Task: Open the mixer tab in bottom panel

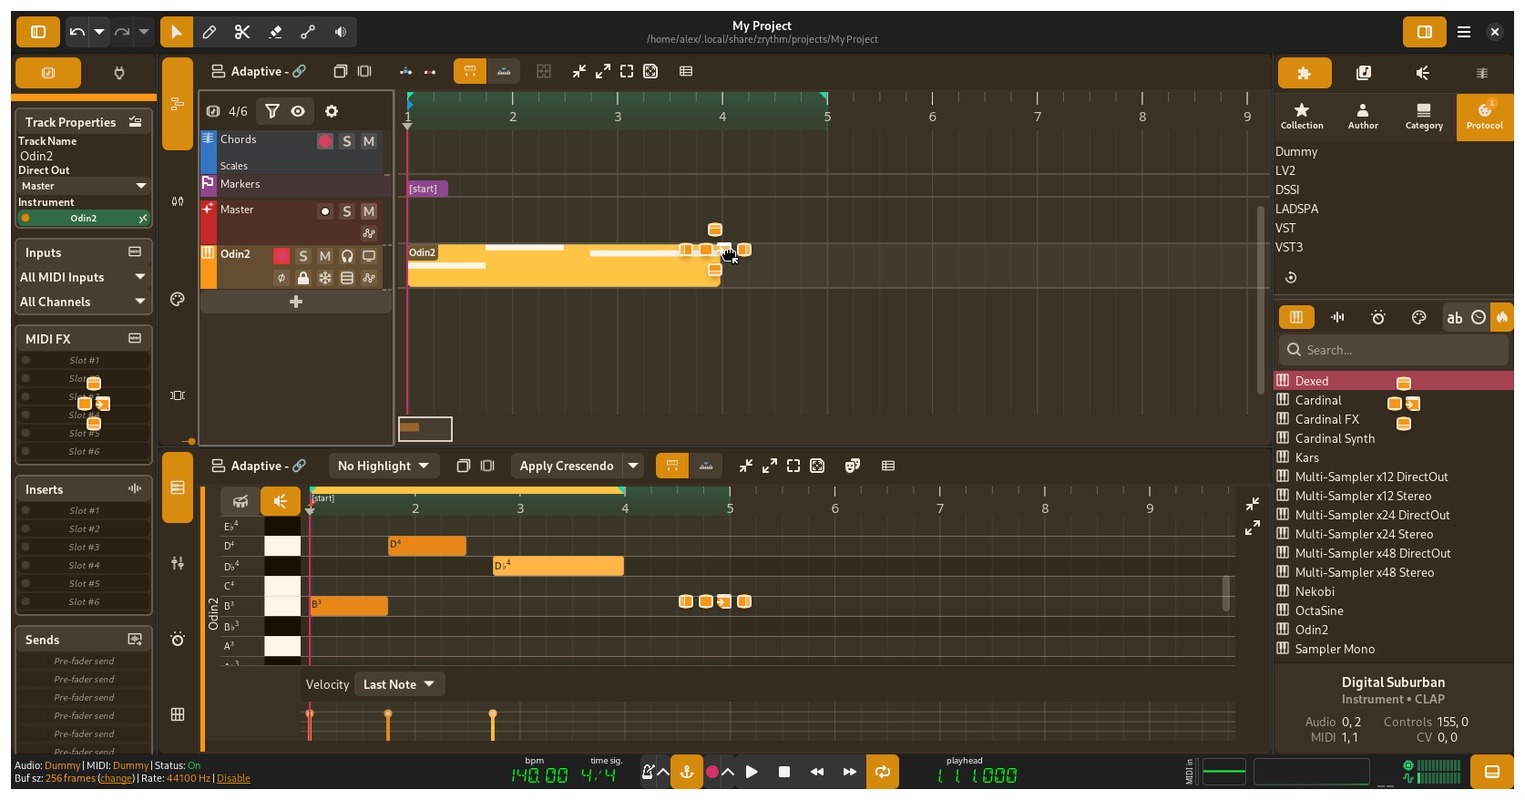Action: pos(178,563)
